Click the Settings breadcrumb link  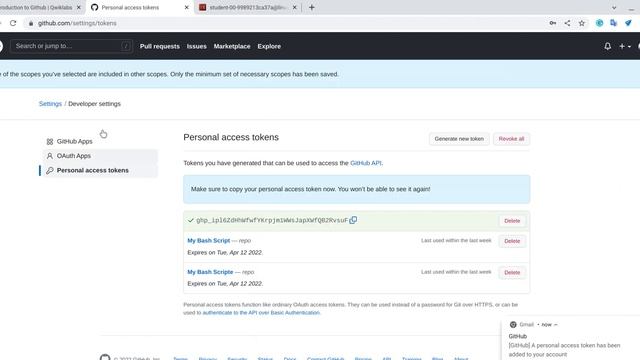coord(50,104)
